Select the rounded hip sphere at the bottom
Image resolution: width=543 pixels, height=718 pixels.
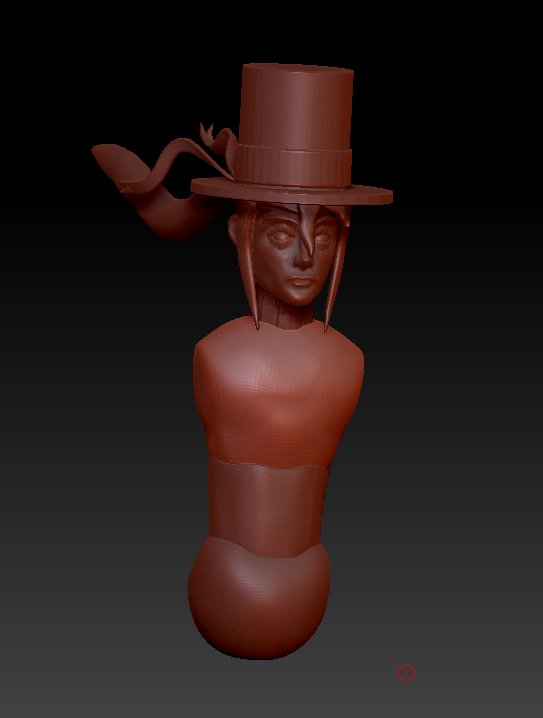259,600
